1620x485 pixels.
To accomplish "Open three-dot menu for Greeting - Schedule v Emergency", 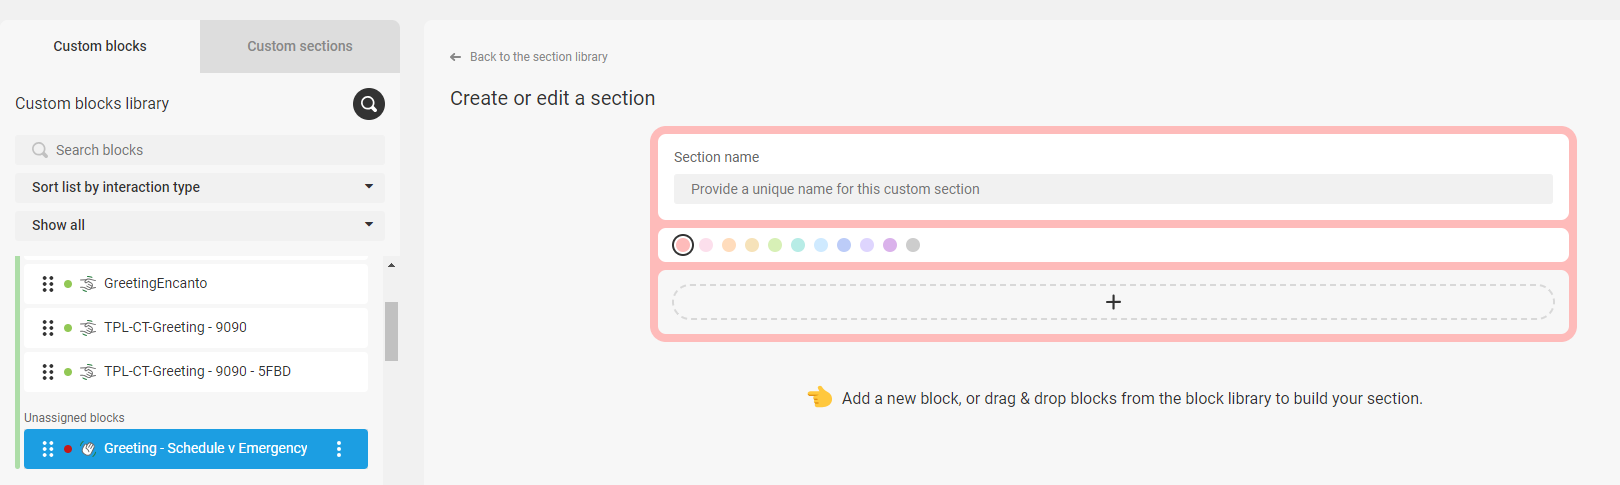I will click(x=339, y=449).
